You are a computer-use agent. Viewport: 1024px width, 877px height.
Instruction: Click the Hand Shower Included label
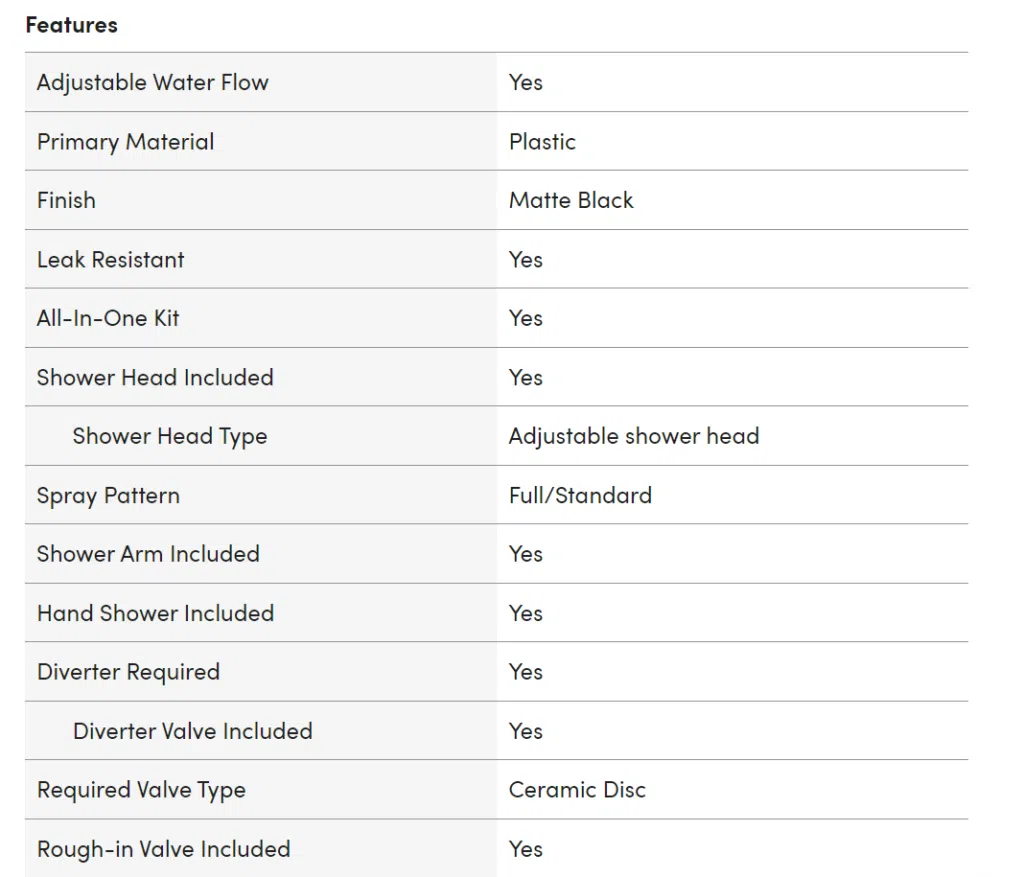point(155,614)
